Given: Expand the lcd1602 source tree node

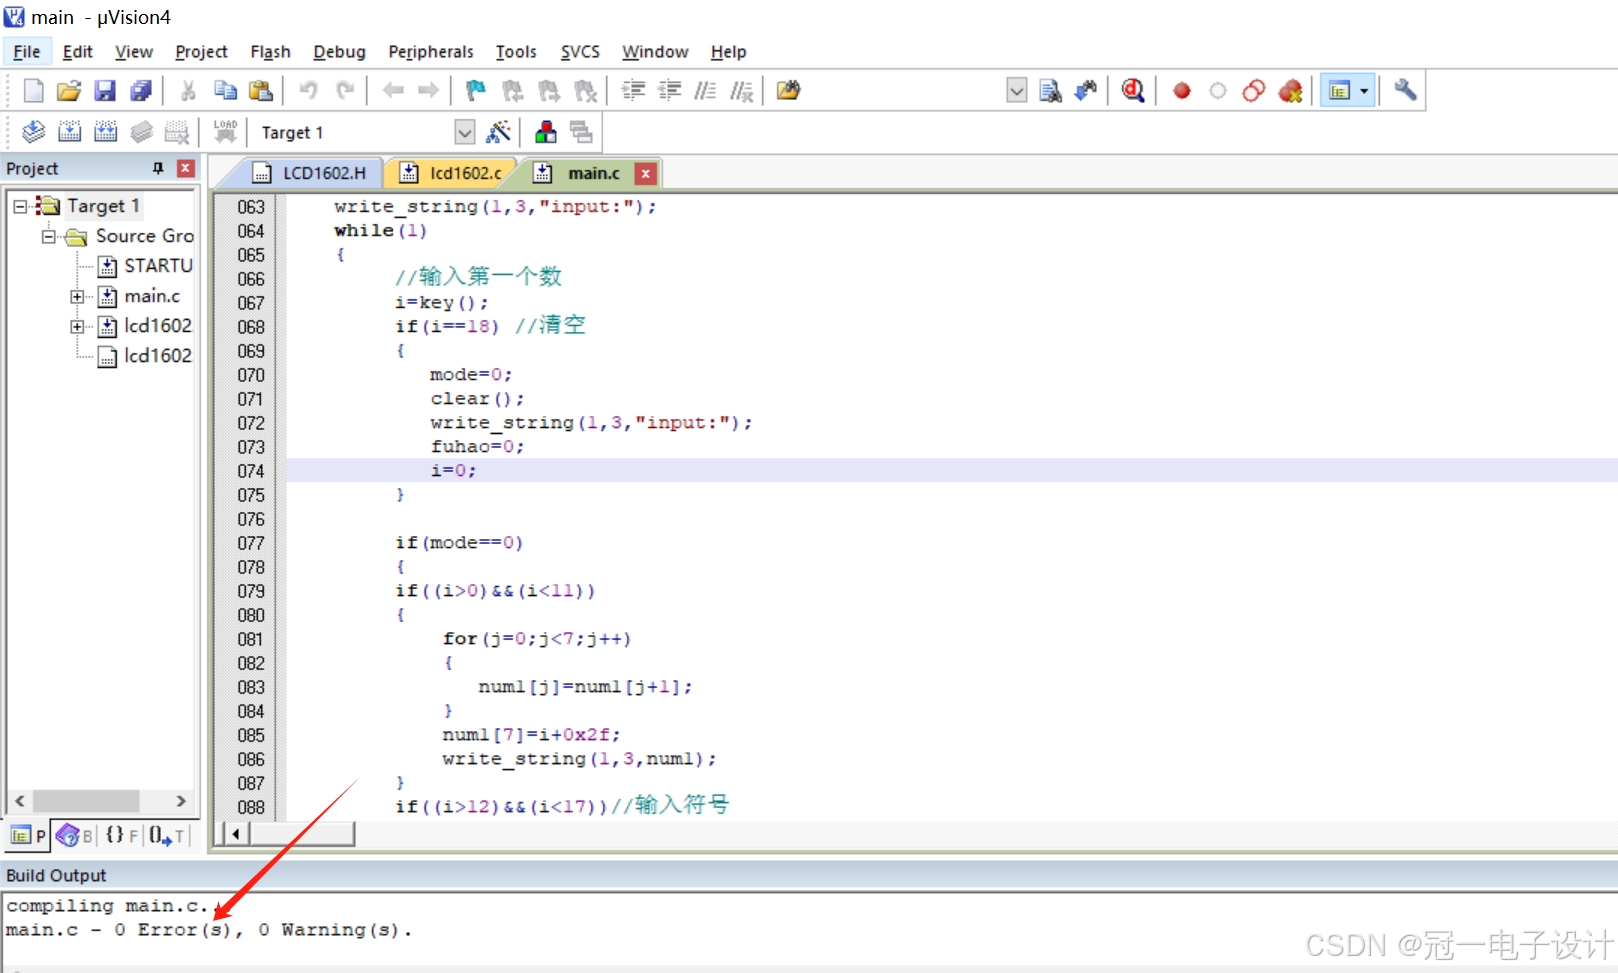Looking at the screenshot, I should point(77,326).
